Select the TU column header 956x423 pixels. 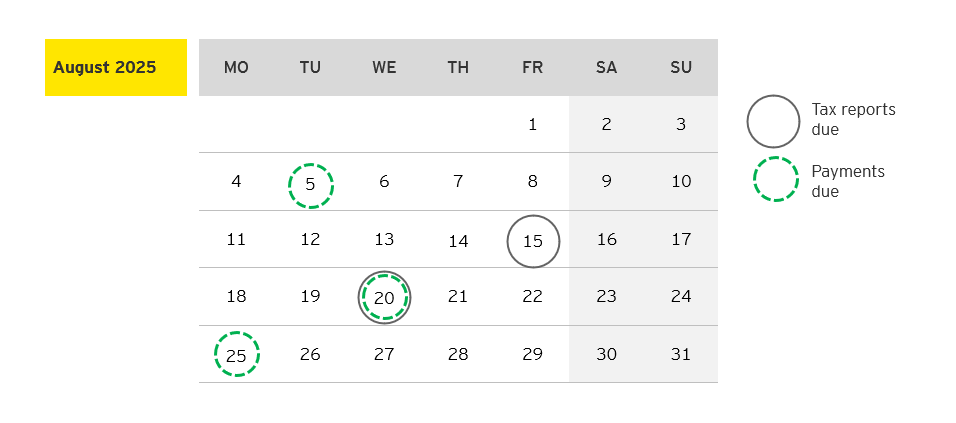(310, 68)
